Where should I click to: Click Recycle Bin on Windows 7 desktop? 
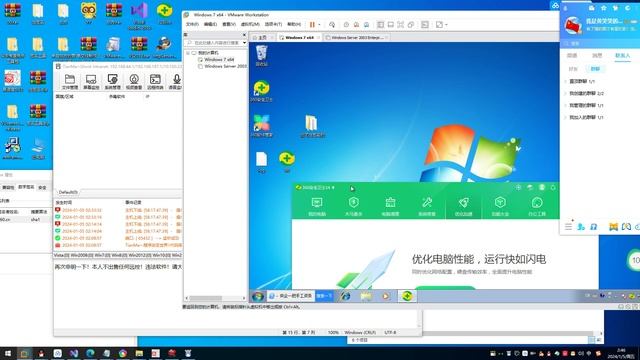pos(262,56)
